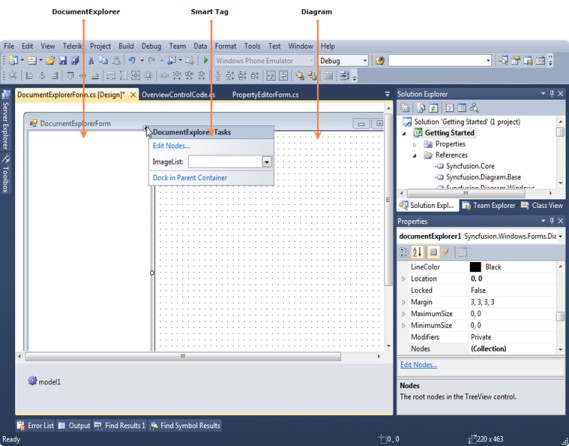Click Show All Files icon in Solution Explorer
This screenshot has height=446, width=569.
pos(421,108)
